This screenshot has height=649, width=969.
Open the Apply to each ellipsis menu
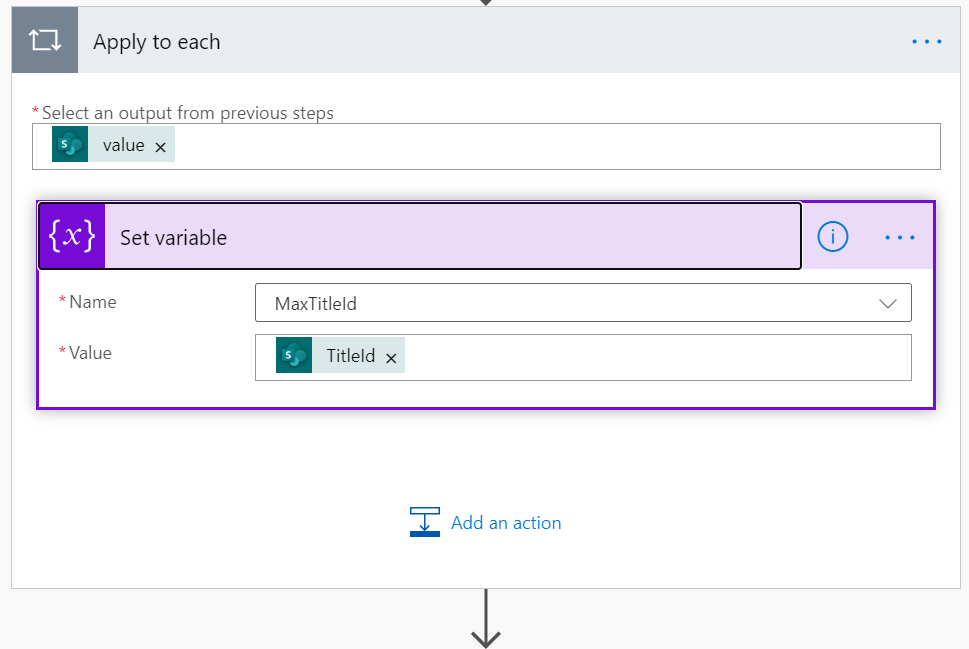[926, 42]
